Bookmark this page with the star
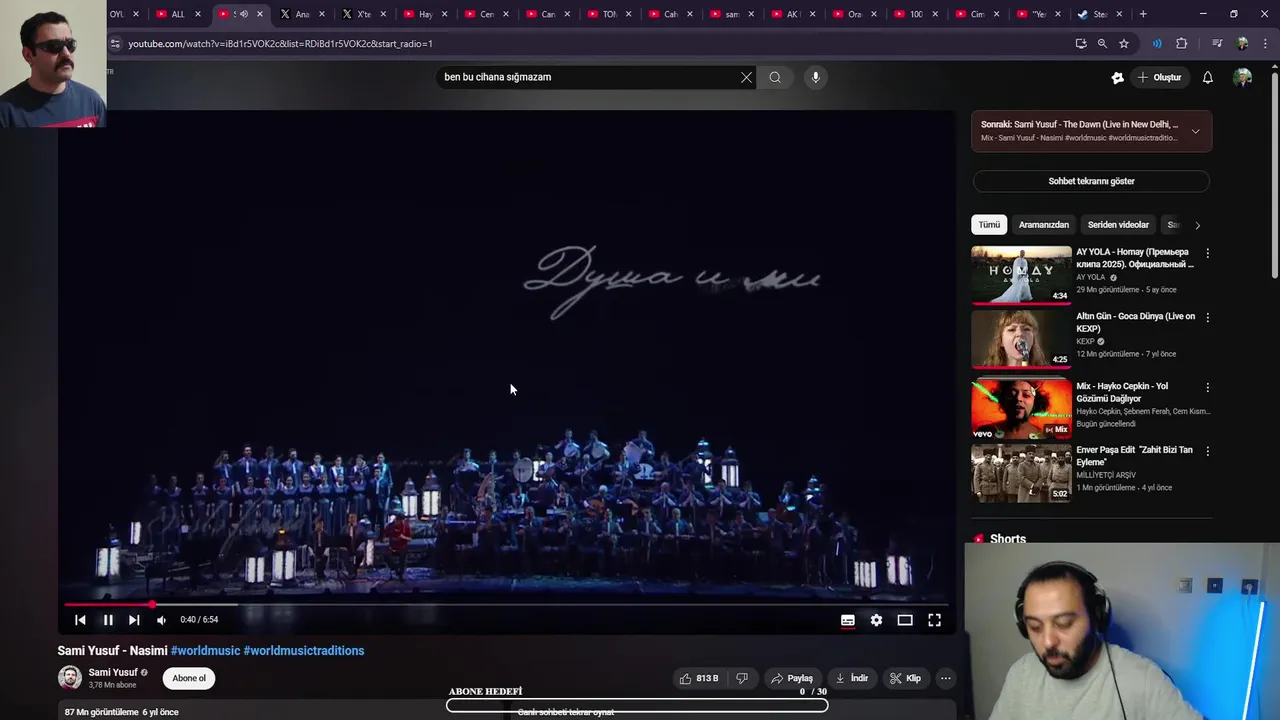 [x=1124, y=44]
